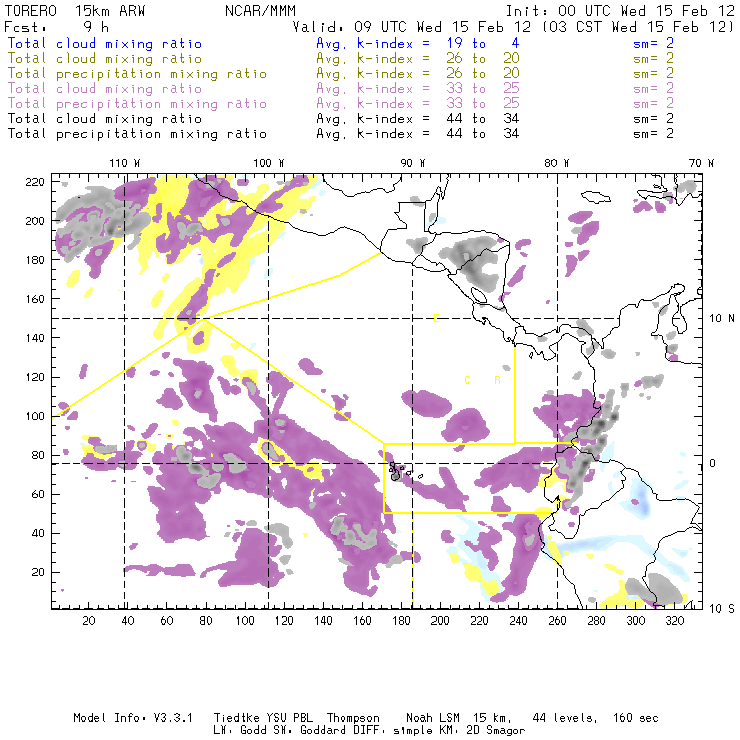Click the "300" tick on the horizontal axis
740x740 pixels.
[x=635, y=621]
